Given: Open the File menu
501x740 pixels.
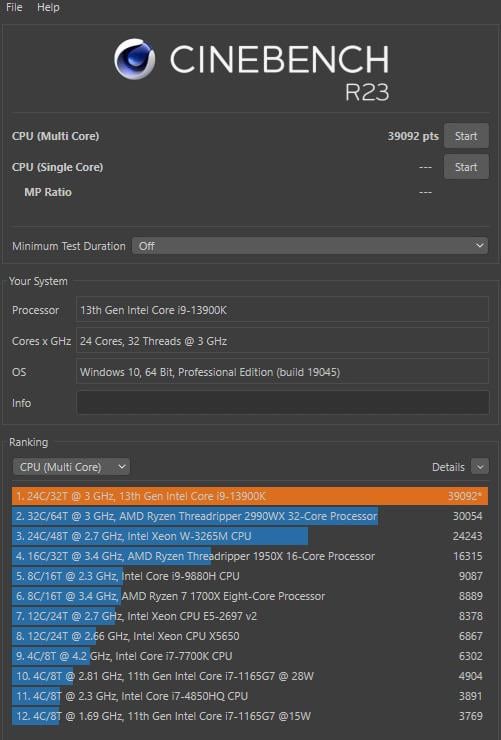Looking at the screenshot, I should point(14,8).
